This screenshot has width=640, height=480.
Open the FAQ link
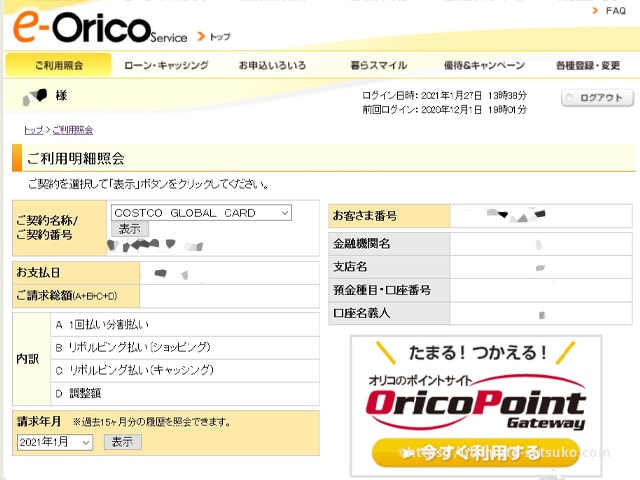[x=616, y=11]
